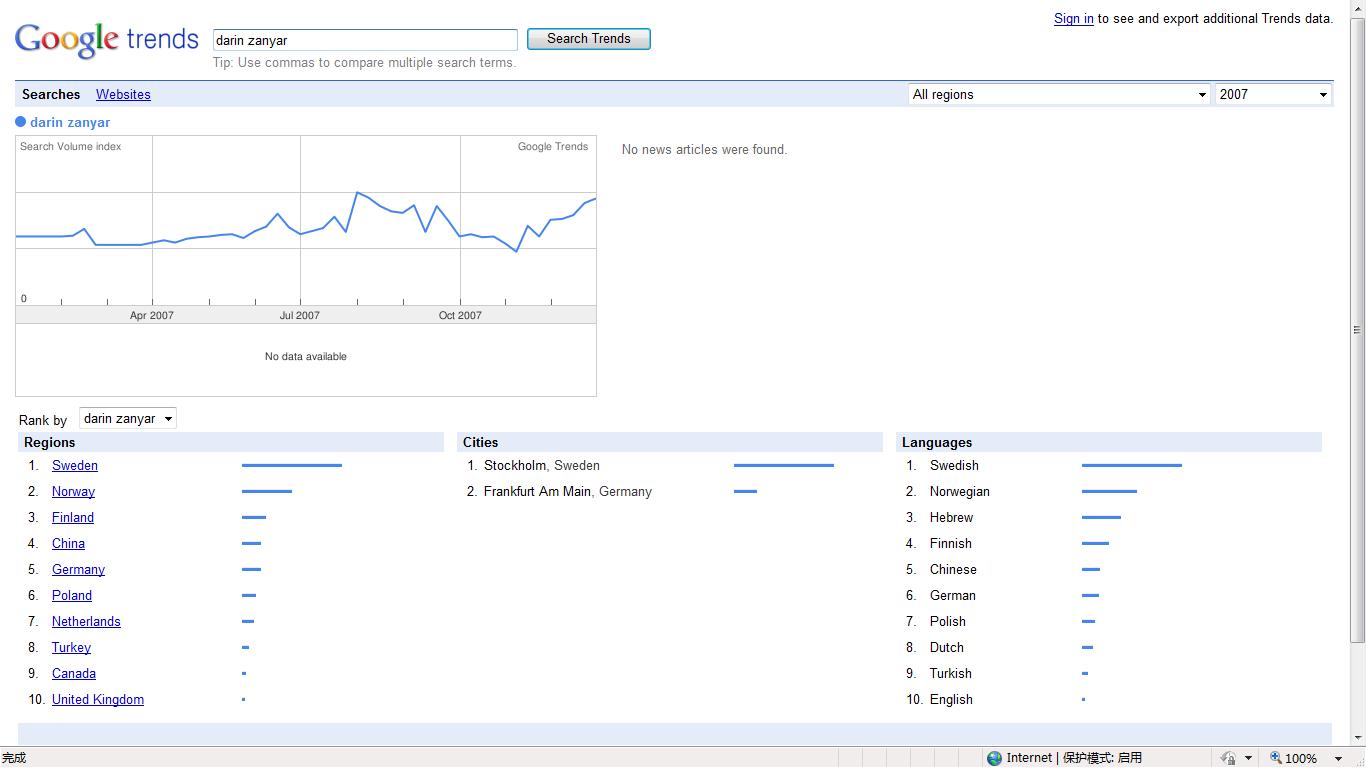Click the 'Turkish' language entry

coord(951,674)
